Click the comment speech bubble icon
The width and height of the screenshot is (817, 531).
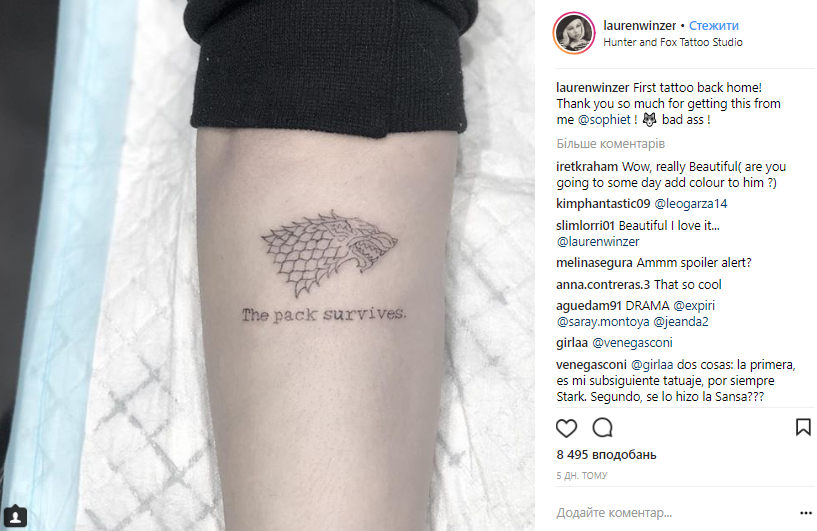pos(602,428)
